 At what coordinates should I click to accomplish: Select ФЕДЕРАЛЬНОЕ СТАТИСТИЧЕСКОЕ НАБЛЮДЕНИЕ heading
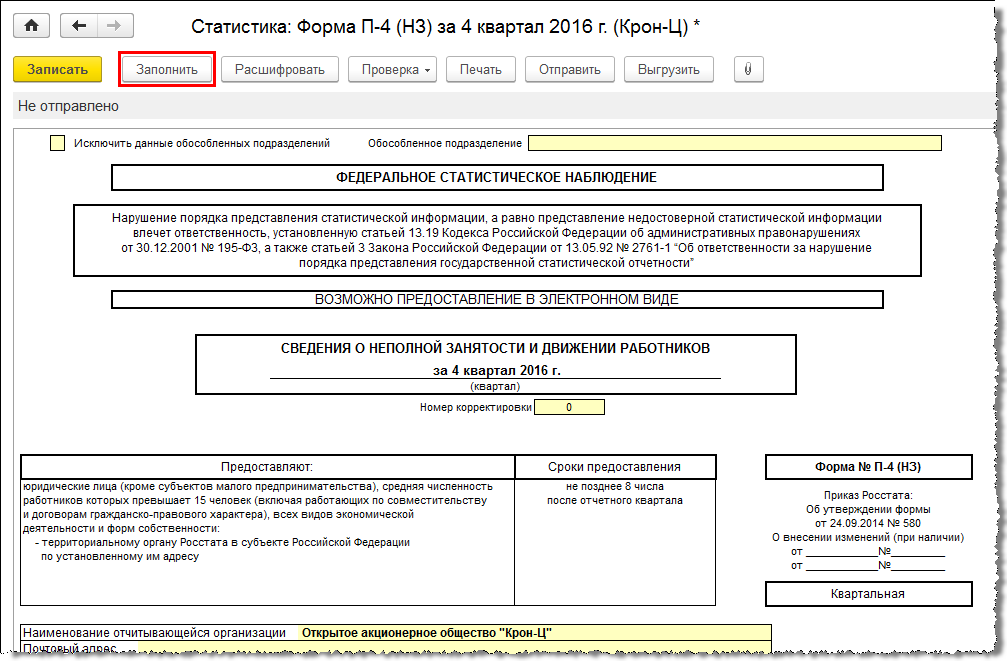[x=497, y=178]
